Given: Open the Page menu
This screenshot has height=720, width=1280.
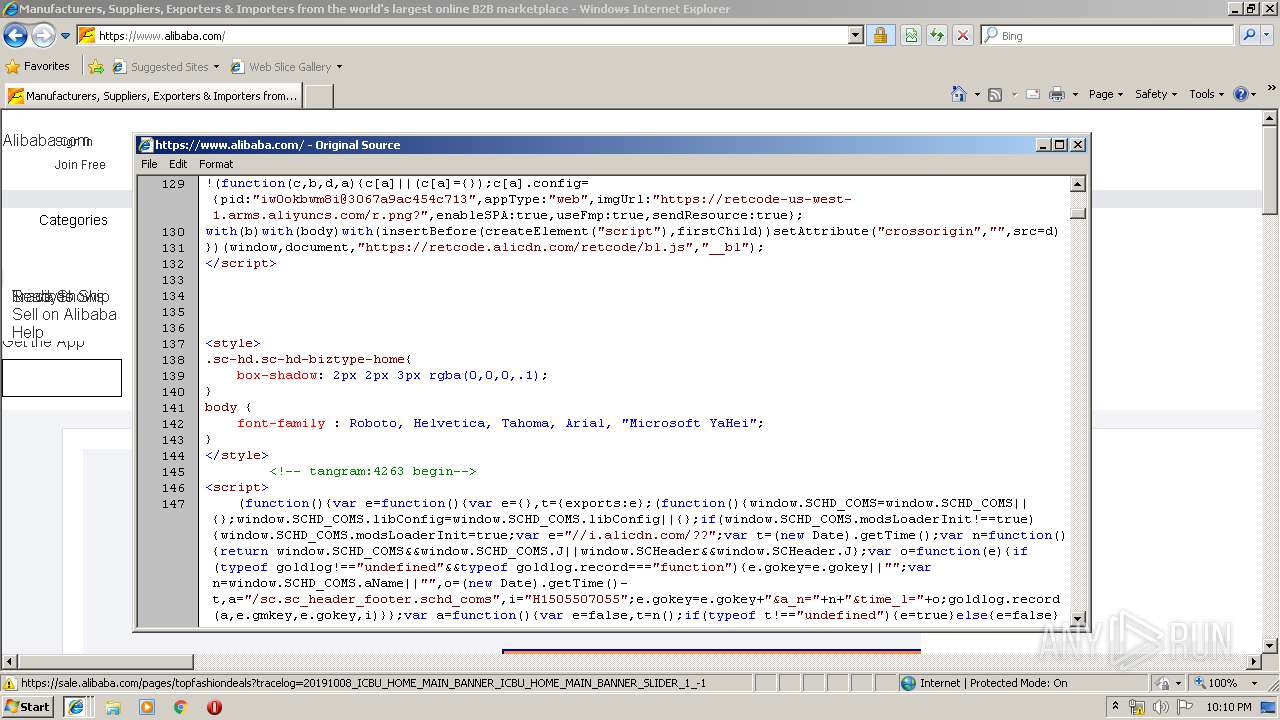Looking at the screenshot, I should pyautogui.click(x=1105, y=94).
